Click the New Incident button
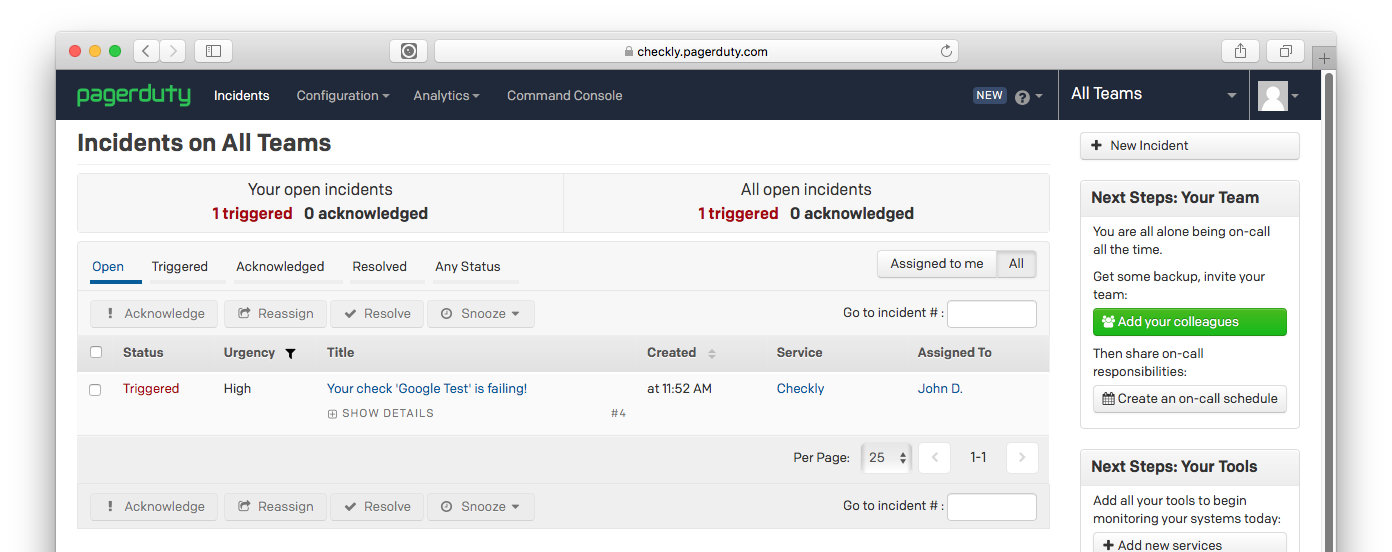The image size is (1392, 552). pos(1189,146)
